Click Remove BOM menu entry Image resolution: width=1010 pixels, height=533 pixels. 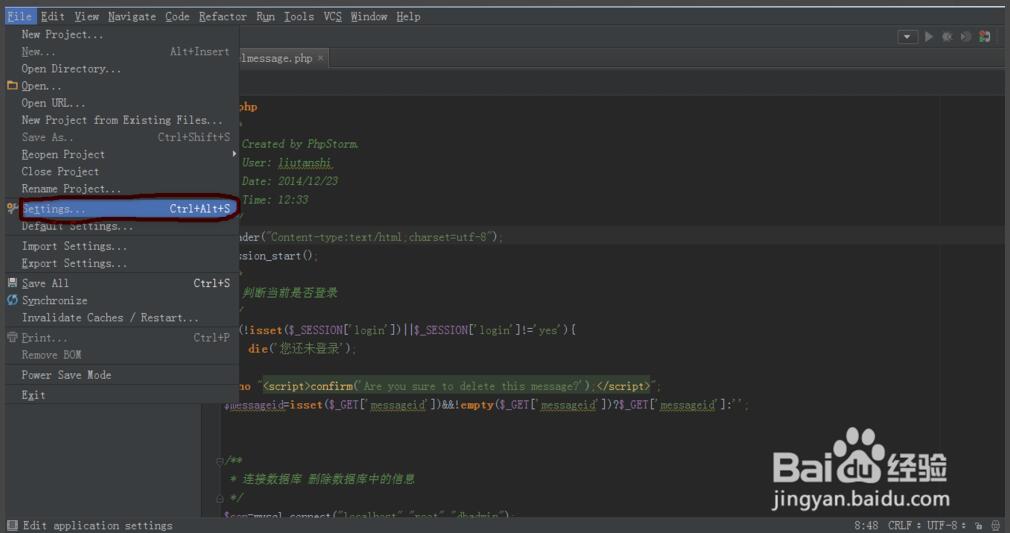coord(122,354)
